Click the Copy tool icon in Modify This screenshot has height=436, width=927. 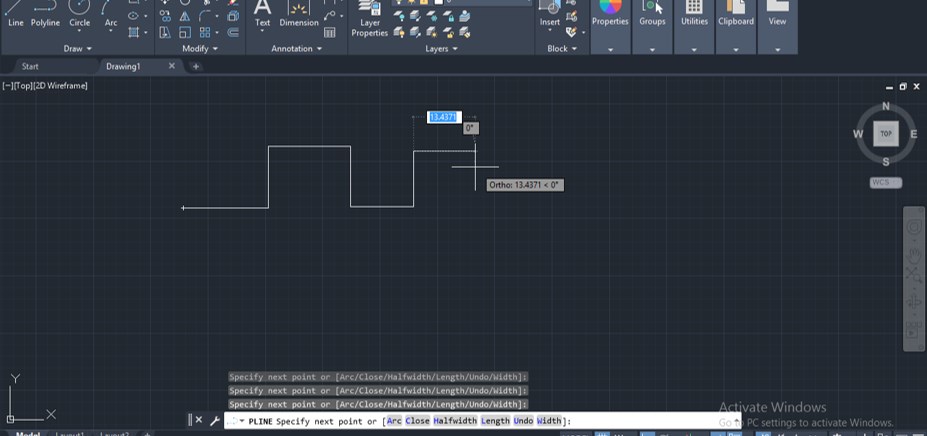tap(166, 16)
